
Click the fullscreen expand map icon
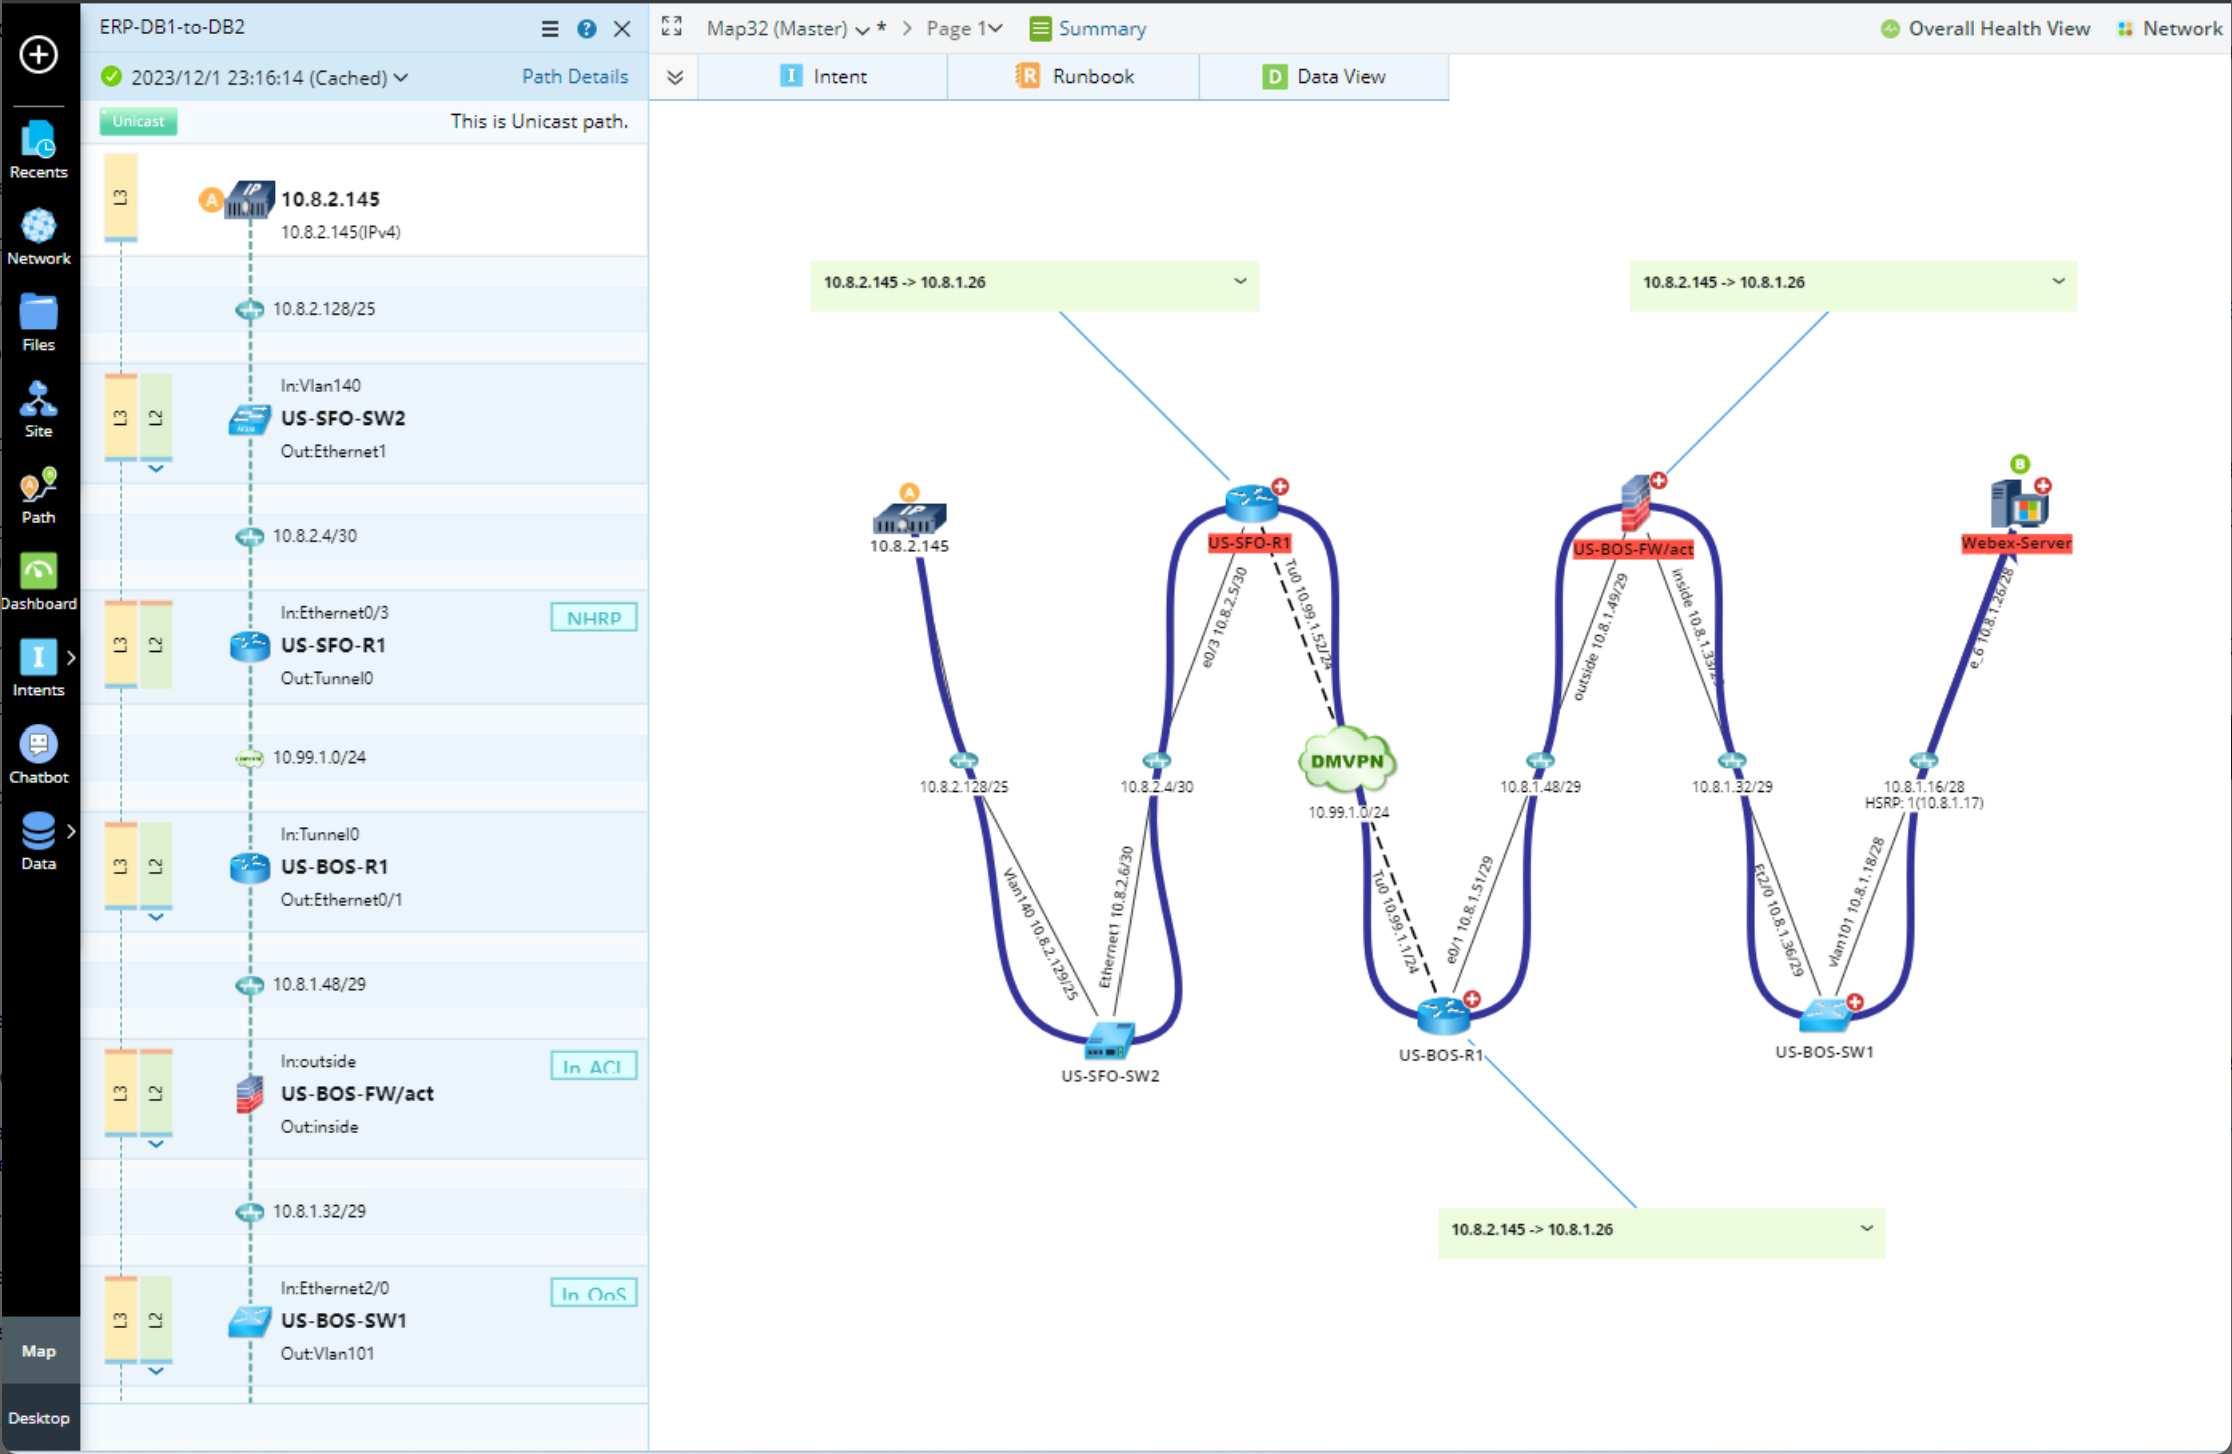672,27
